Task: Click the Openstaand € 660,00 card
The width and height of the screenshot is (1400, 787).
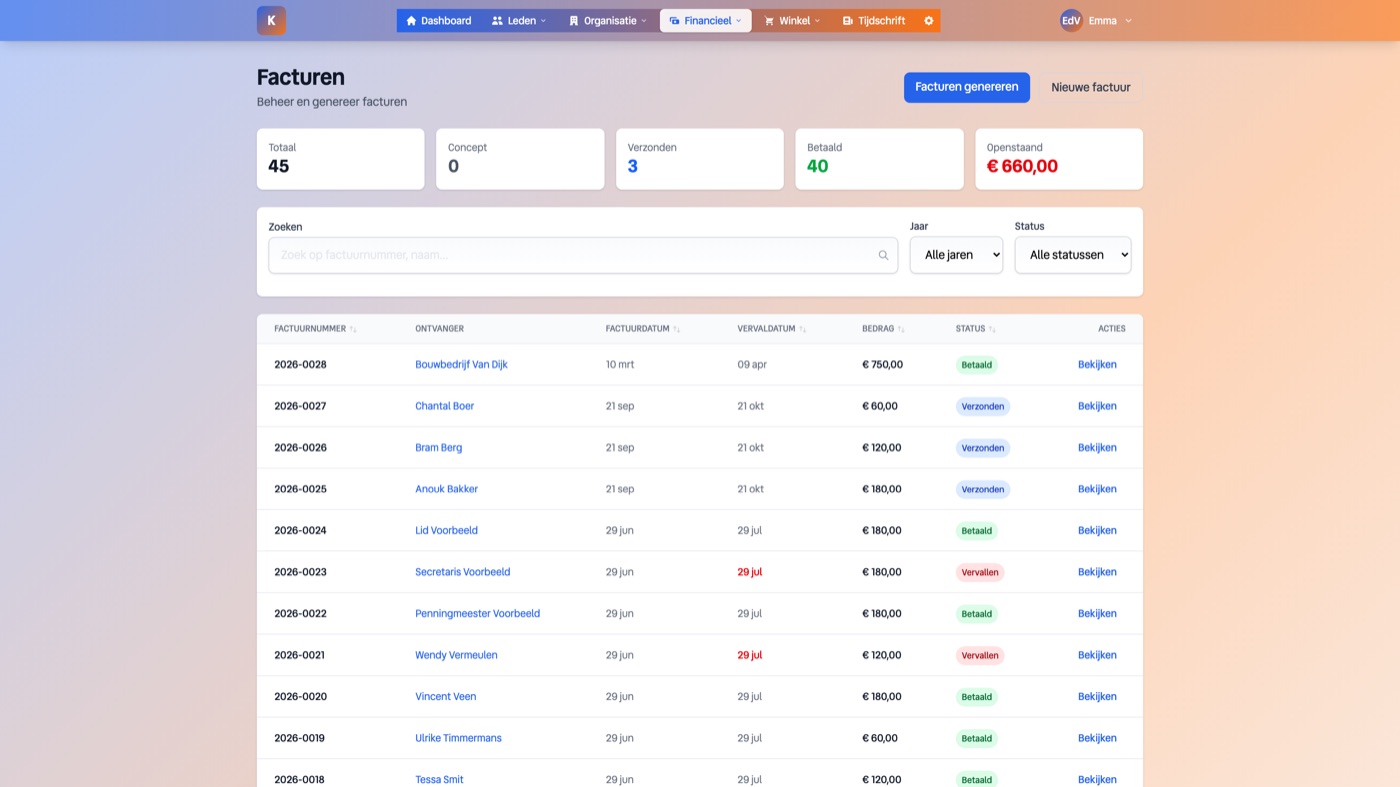Action: 1059,159
